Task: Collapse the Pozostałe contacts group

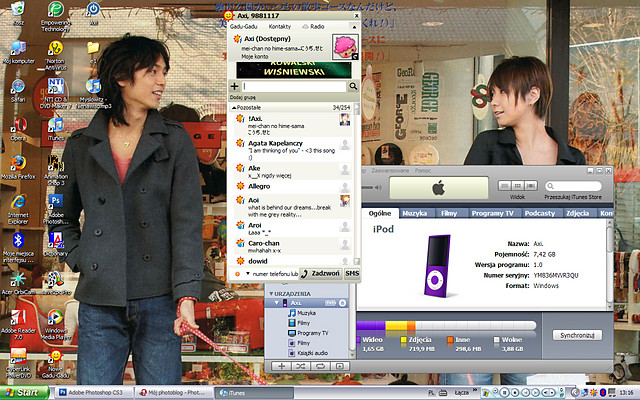Action: tap(234, 108)
